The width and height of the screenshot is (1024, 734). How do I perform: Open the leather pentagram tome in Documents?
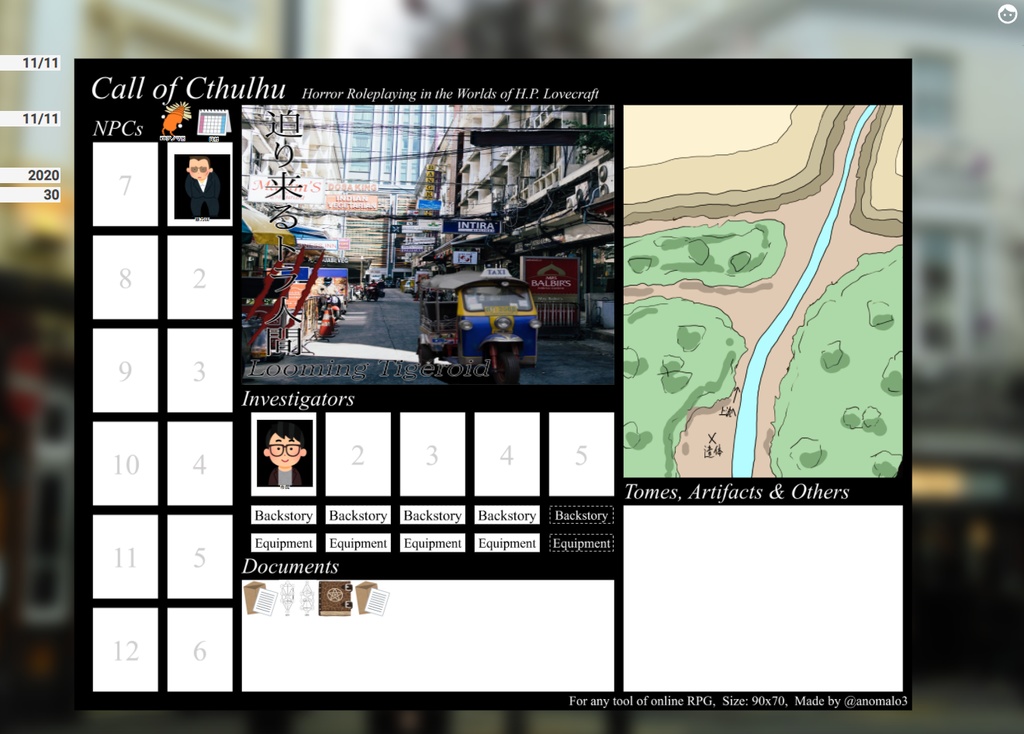pyautogui.click(x=336, y=598)
